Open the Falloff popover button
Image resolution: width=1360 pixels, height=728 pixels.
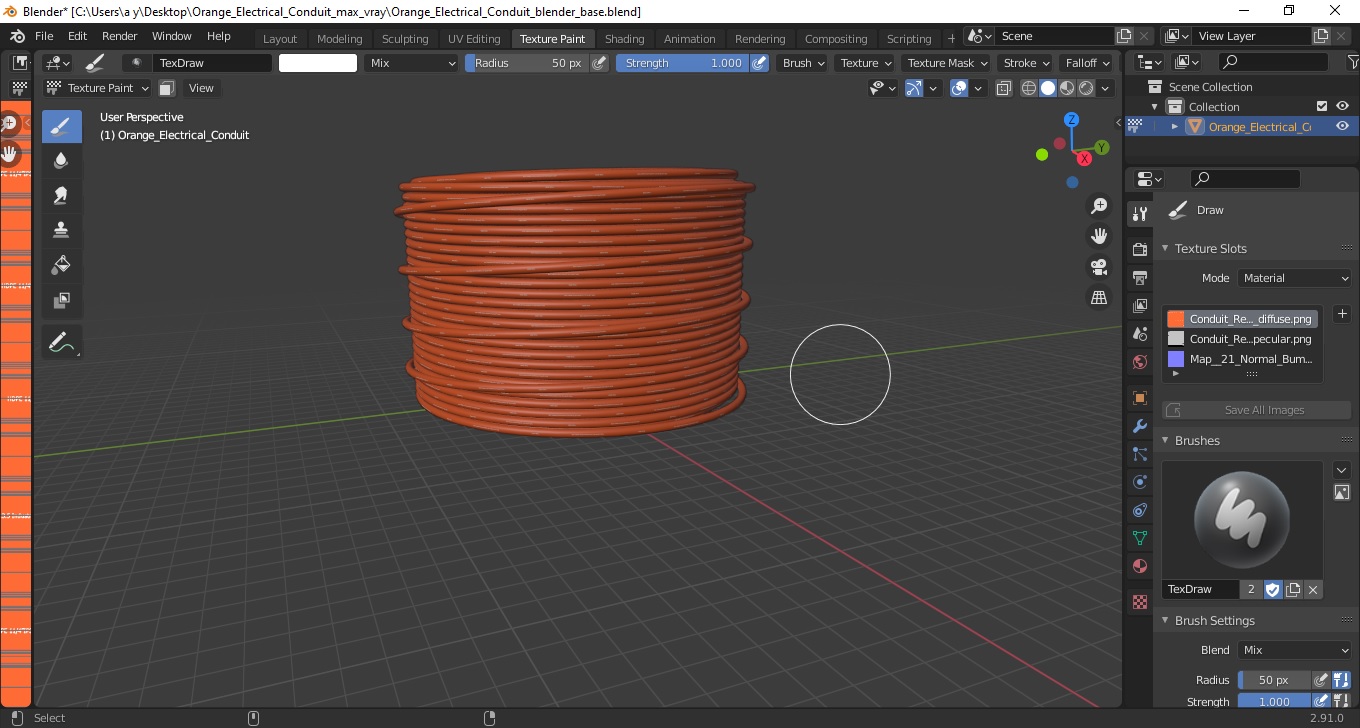[1086, 63]
